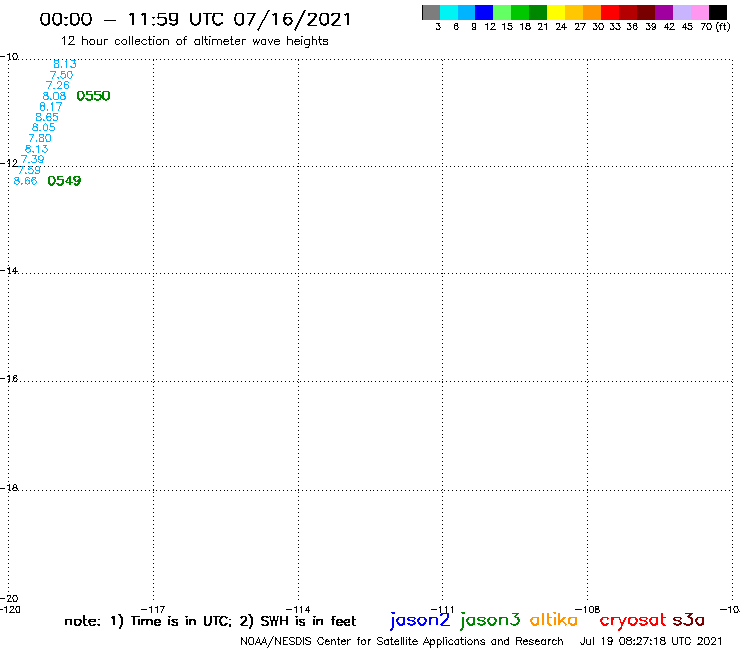Image resolution: width=740 pixels, height=650 pixels.
Task: Click the -18 latitude axis label
Action: point(9,488)
